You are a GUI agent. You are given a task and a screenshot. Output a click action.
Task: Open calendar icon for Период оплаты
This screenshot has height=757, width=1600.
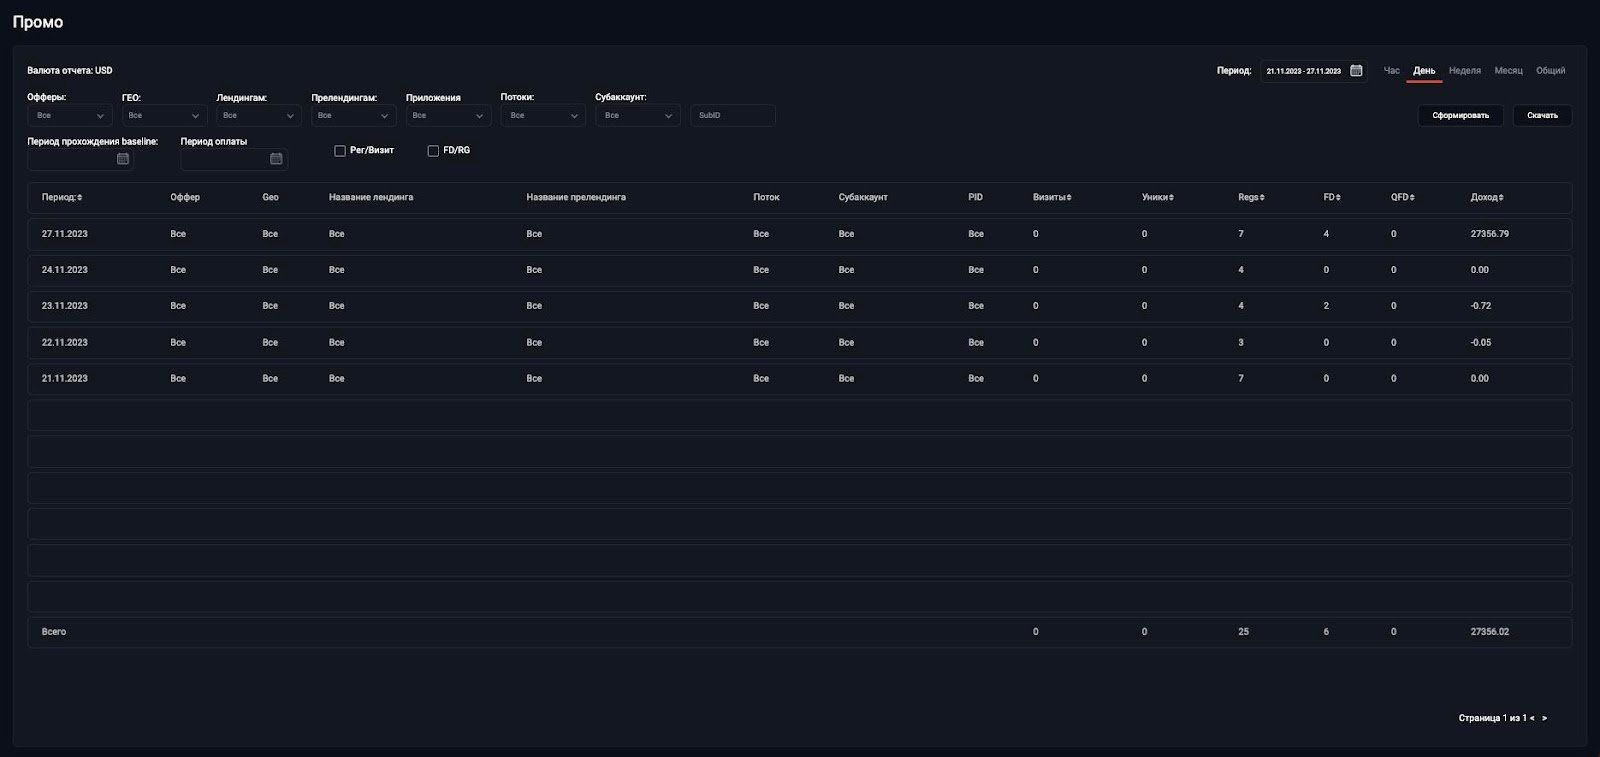pos(276,159)
